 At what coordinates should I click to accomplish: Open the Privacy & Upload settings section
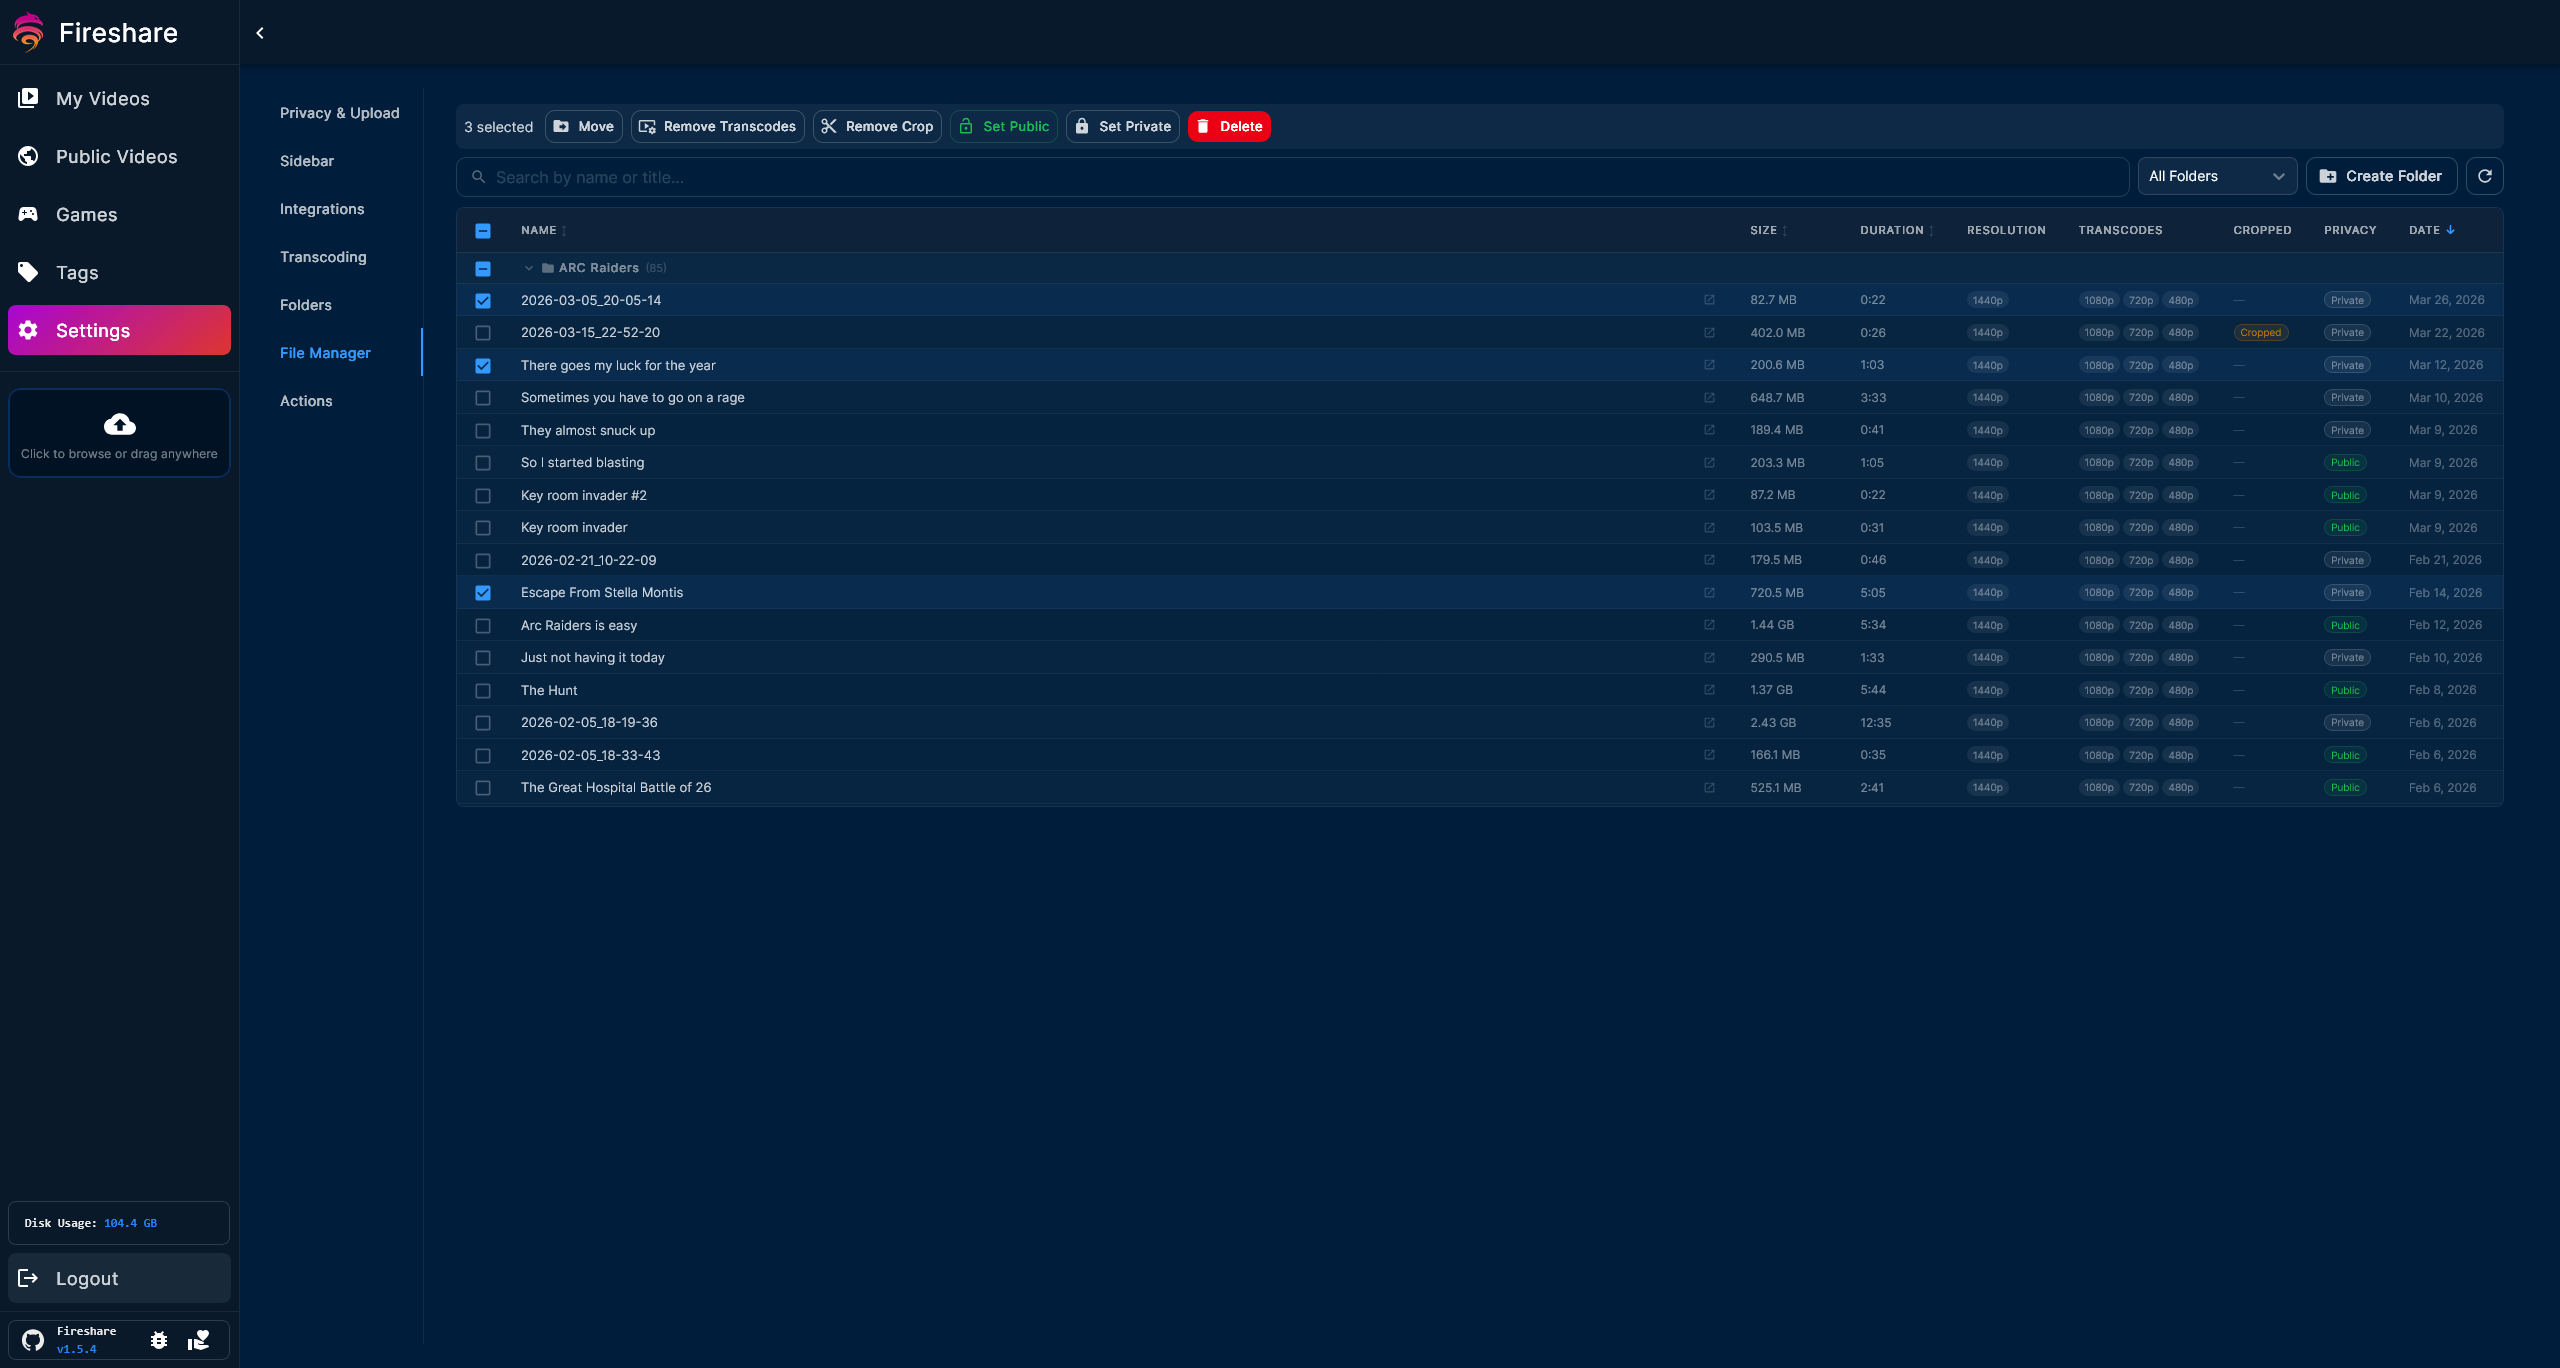tap(340, 113)
